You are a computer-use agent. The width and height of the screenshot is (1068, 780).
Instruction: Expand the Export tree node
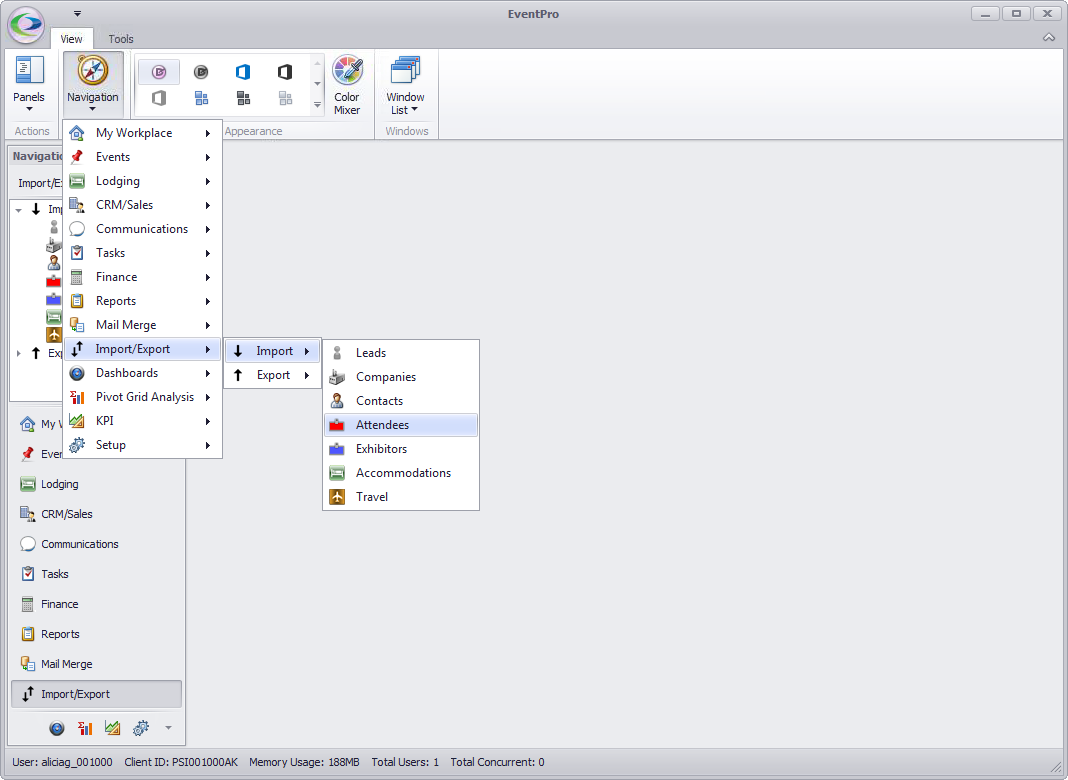click(x=18, y=354)
